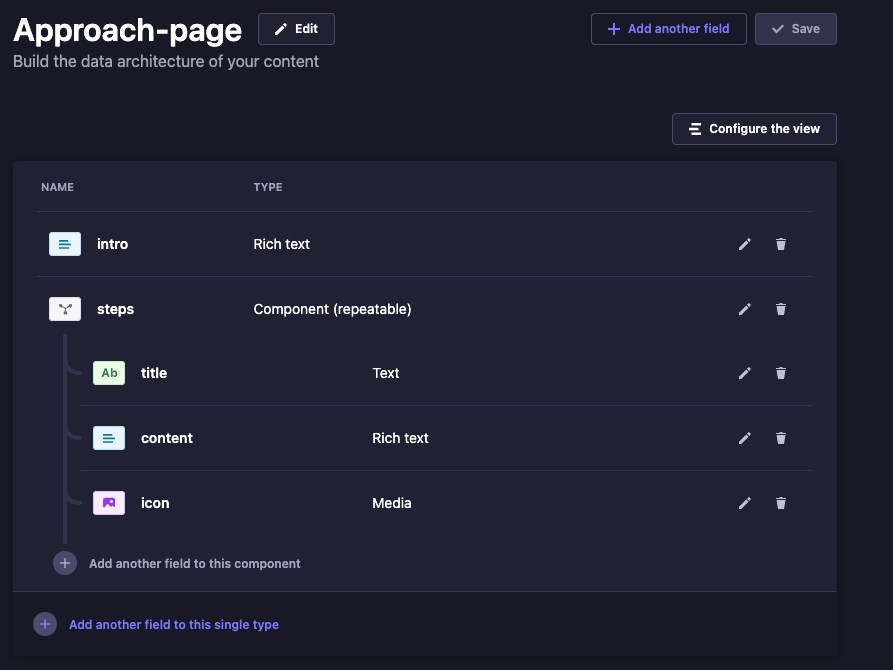The image size is (893, 670).
Task: Add another field to this component
Action: pos(177,563)
